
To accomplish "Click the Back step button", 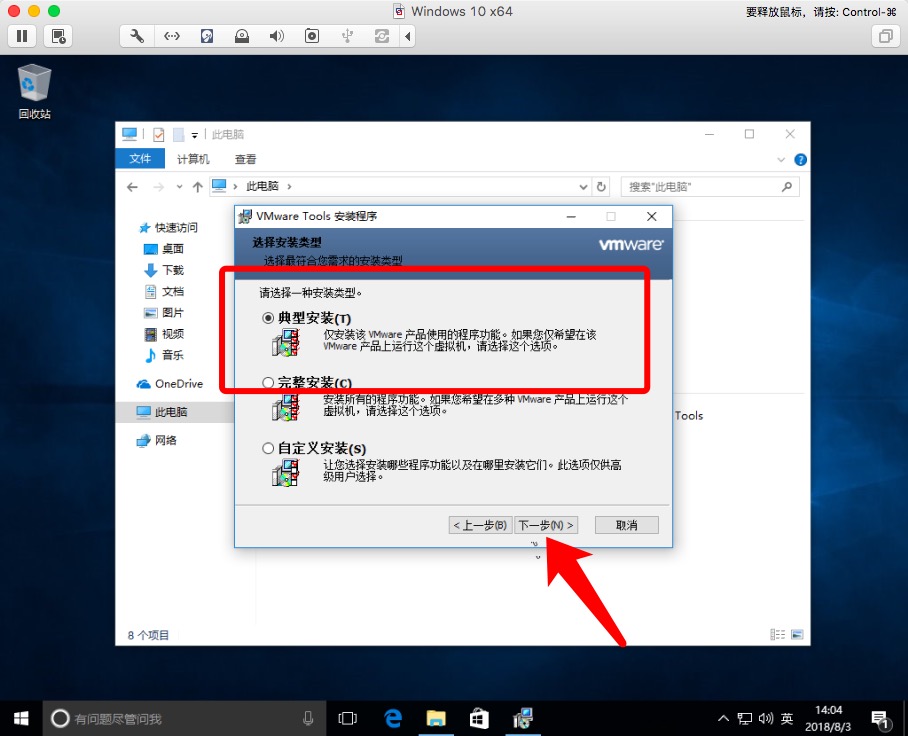I will [x=481, y=525].
